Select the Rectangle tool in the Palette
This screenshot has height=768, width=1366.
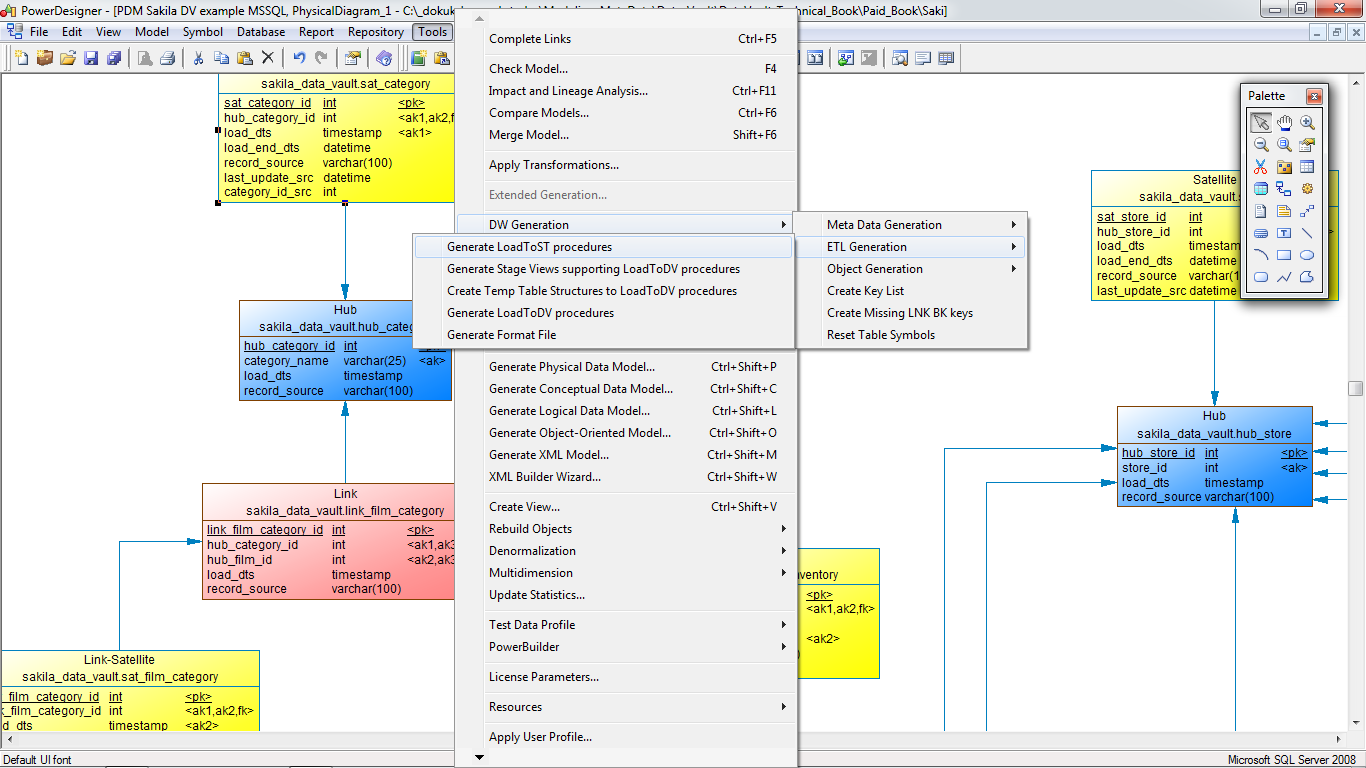(x=1284, y=255)
